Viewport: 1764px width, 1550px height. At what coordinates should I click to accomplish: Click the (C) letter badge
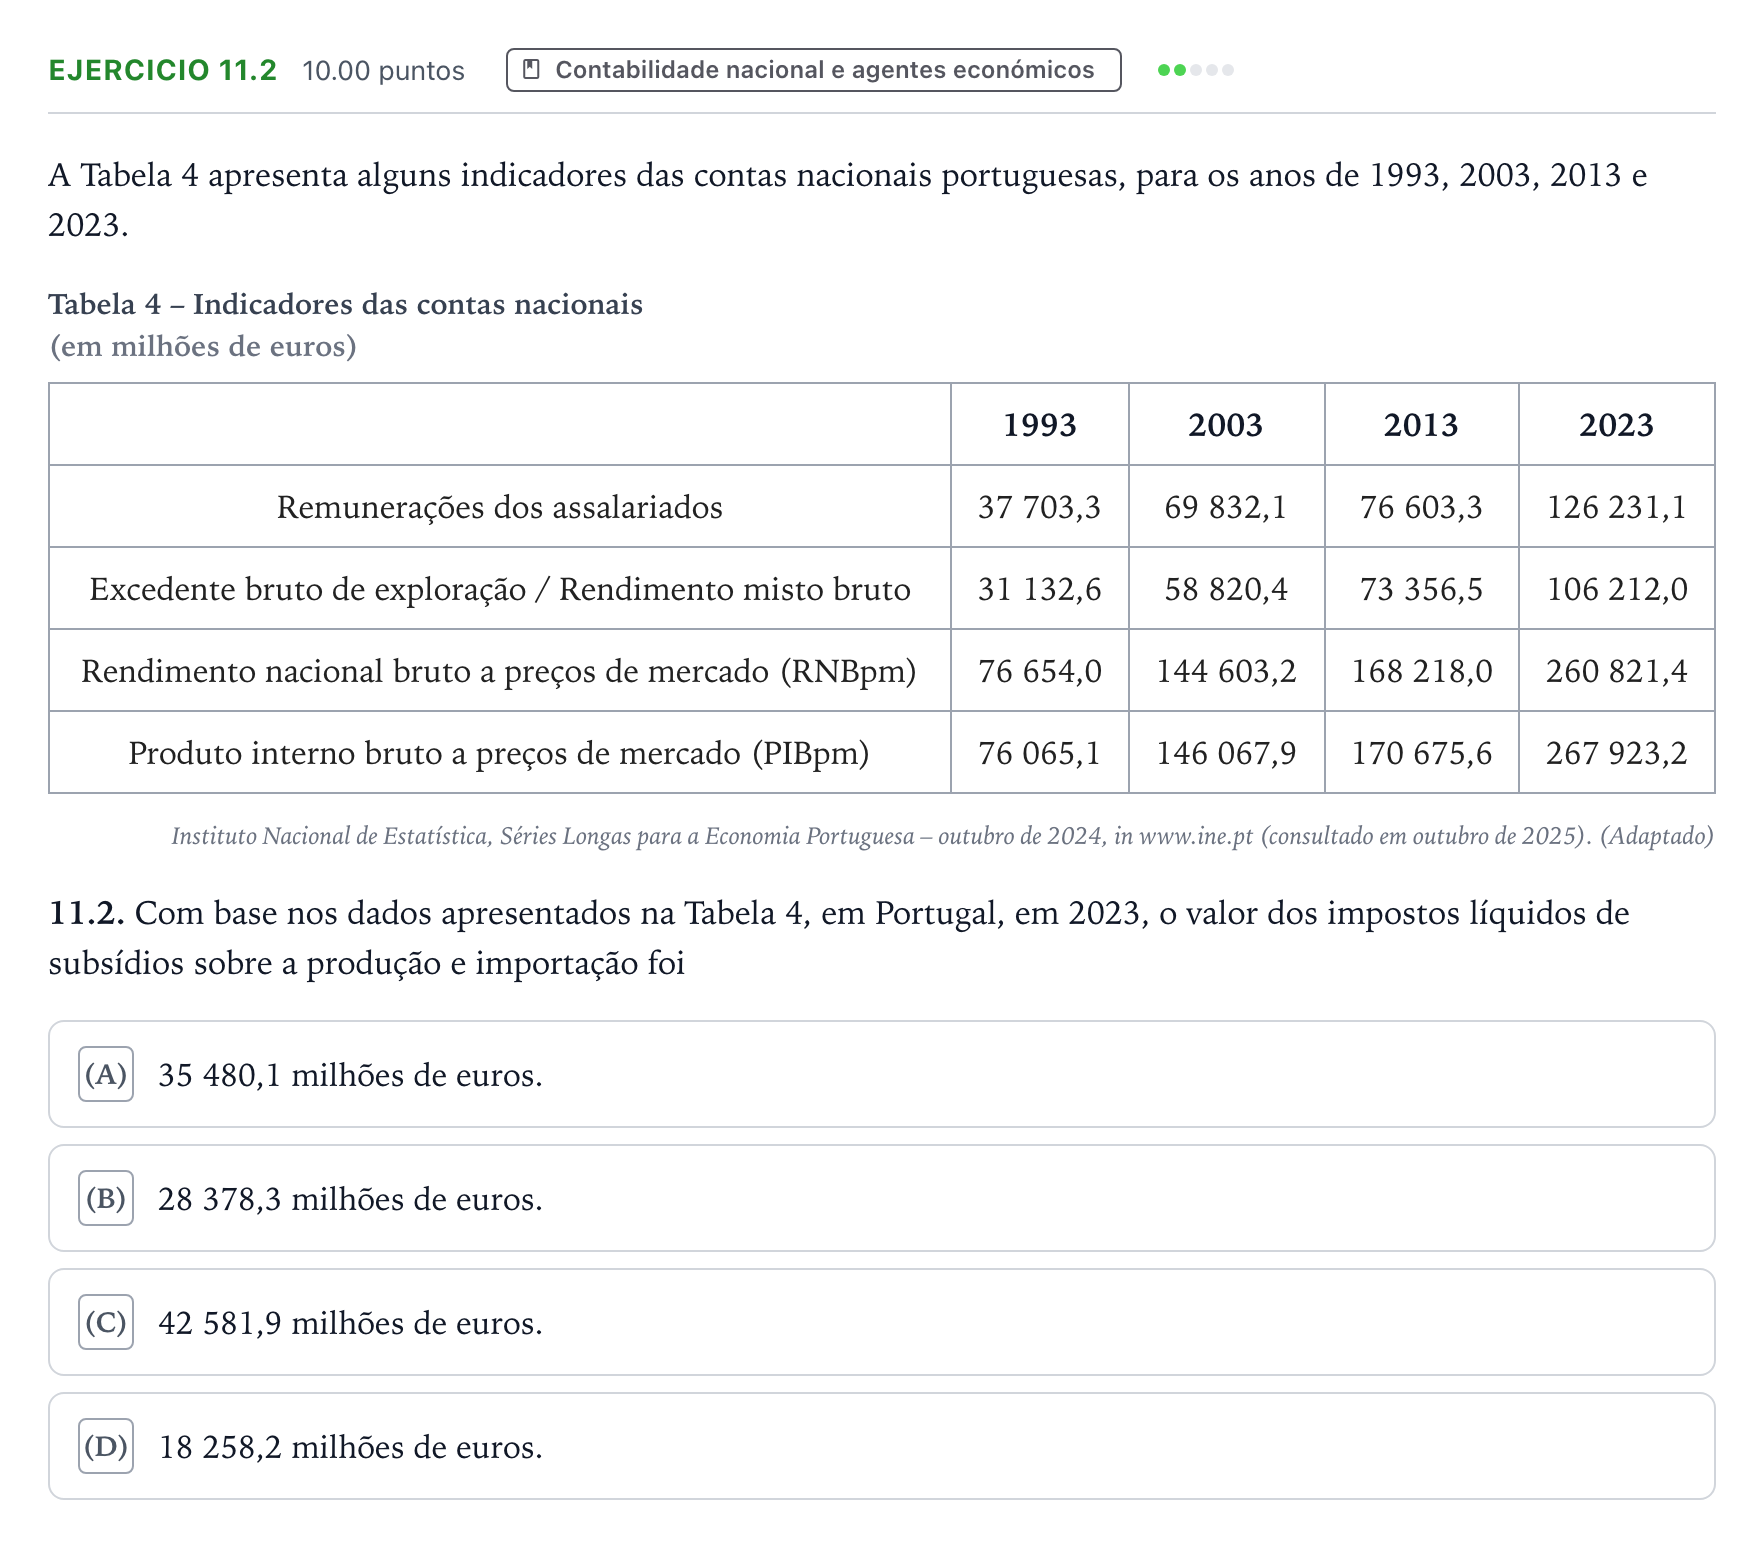[x=106, y=1322]
